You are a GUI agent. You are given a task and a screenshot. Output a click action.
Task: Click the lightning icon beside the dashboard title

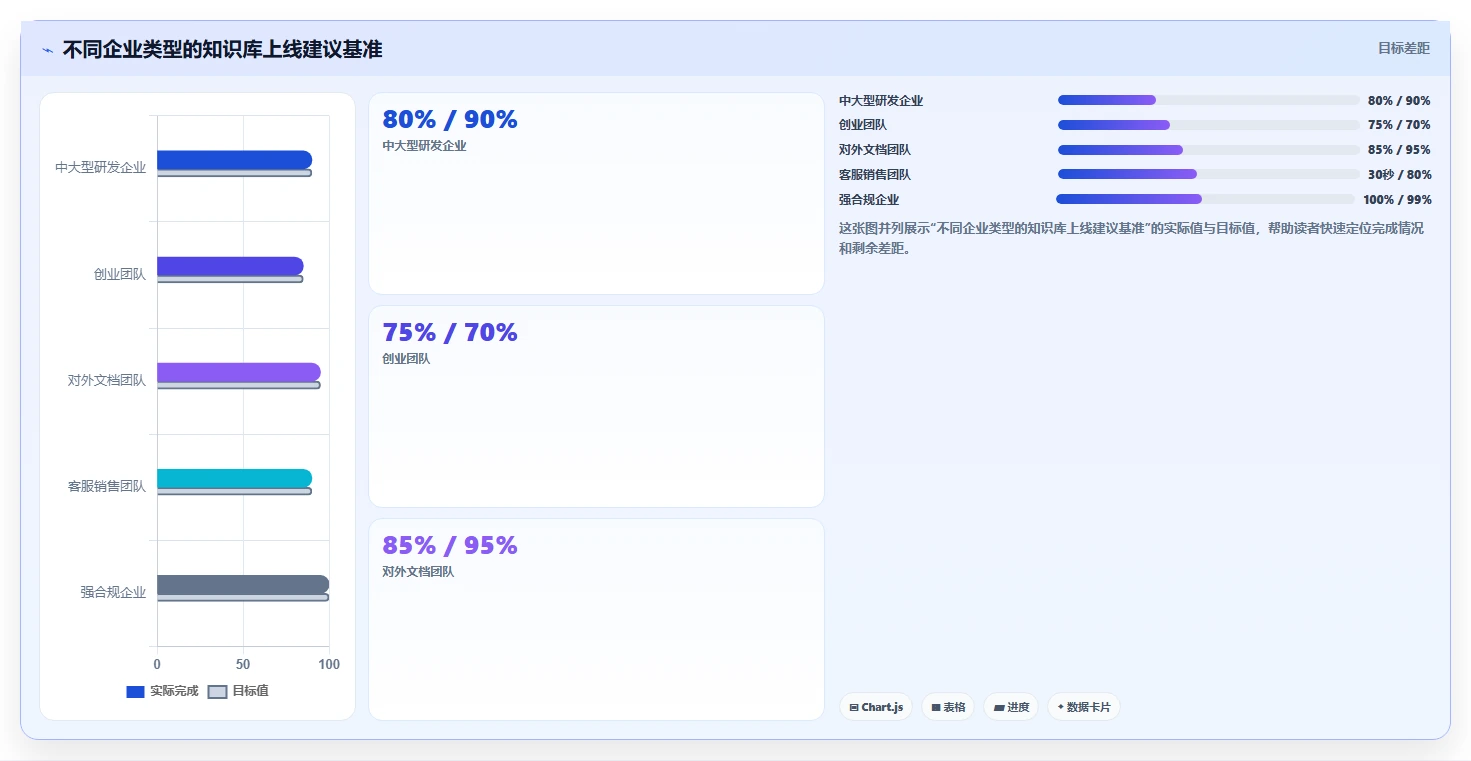pyautogui.click(x=47, y=50)
